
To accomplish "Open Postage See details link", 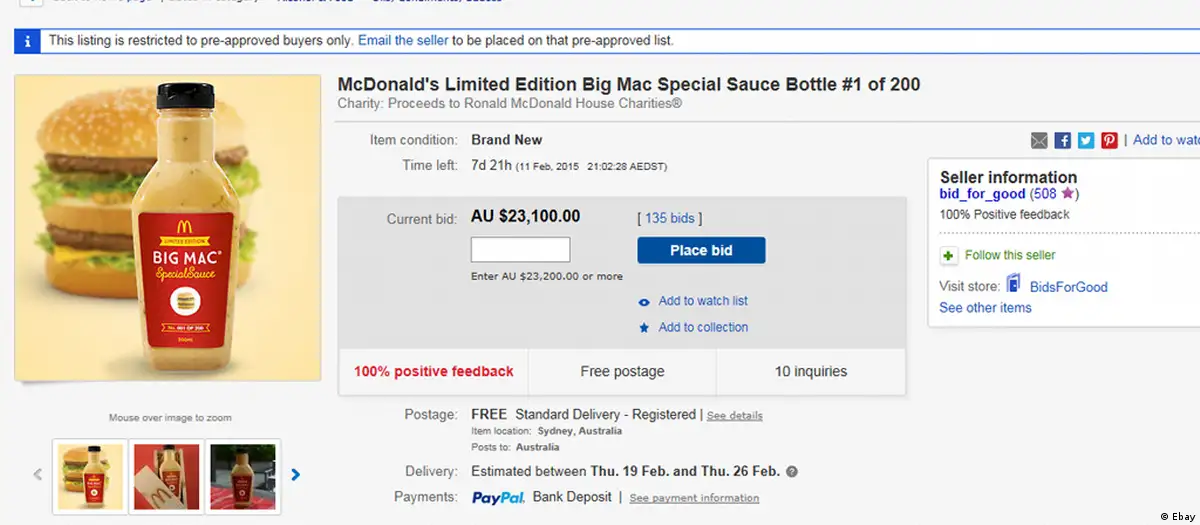I will point(734,416).
